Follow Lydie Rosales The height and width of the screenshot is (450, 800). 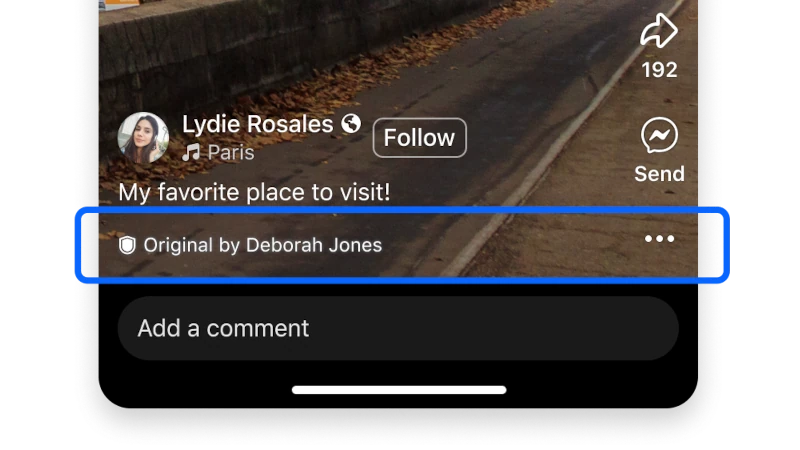pos(419,138)
